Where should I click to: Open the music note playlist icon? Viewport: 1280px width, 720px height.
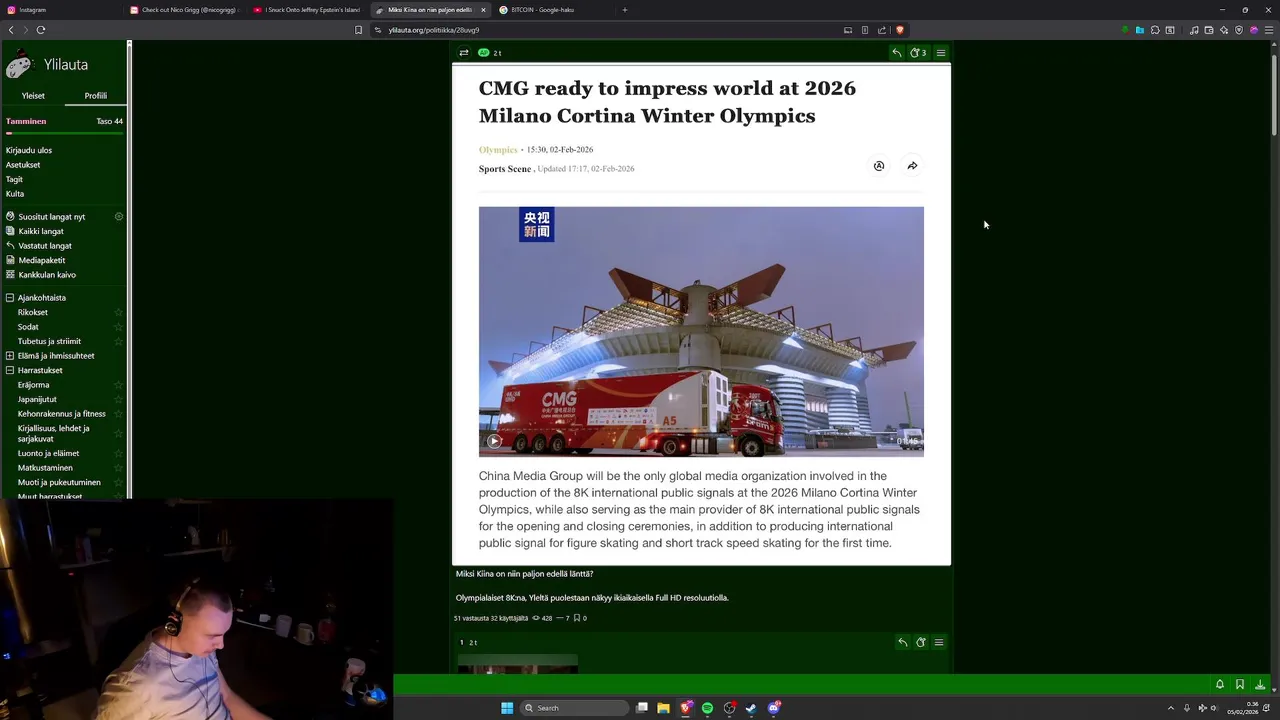point(1194,30)
